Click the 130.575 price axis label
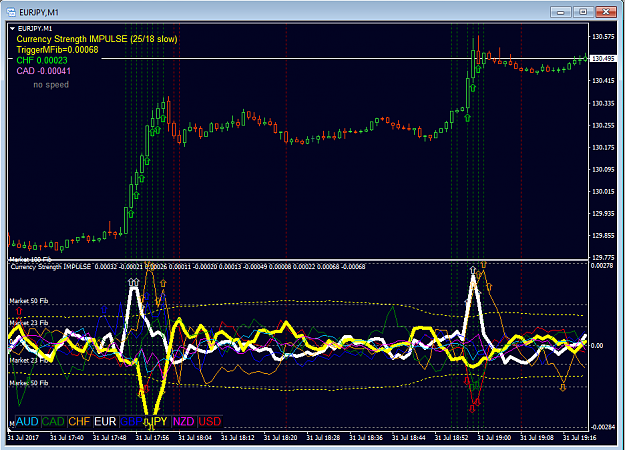This screenshot has width=625, height=450. (603, 37)
